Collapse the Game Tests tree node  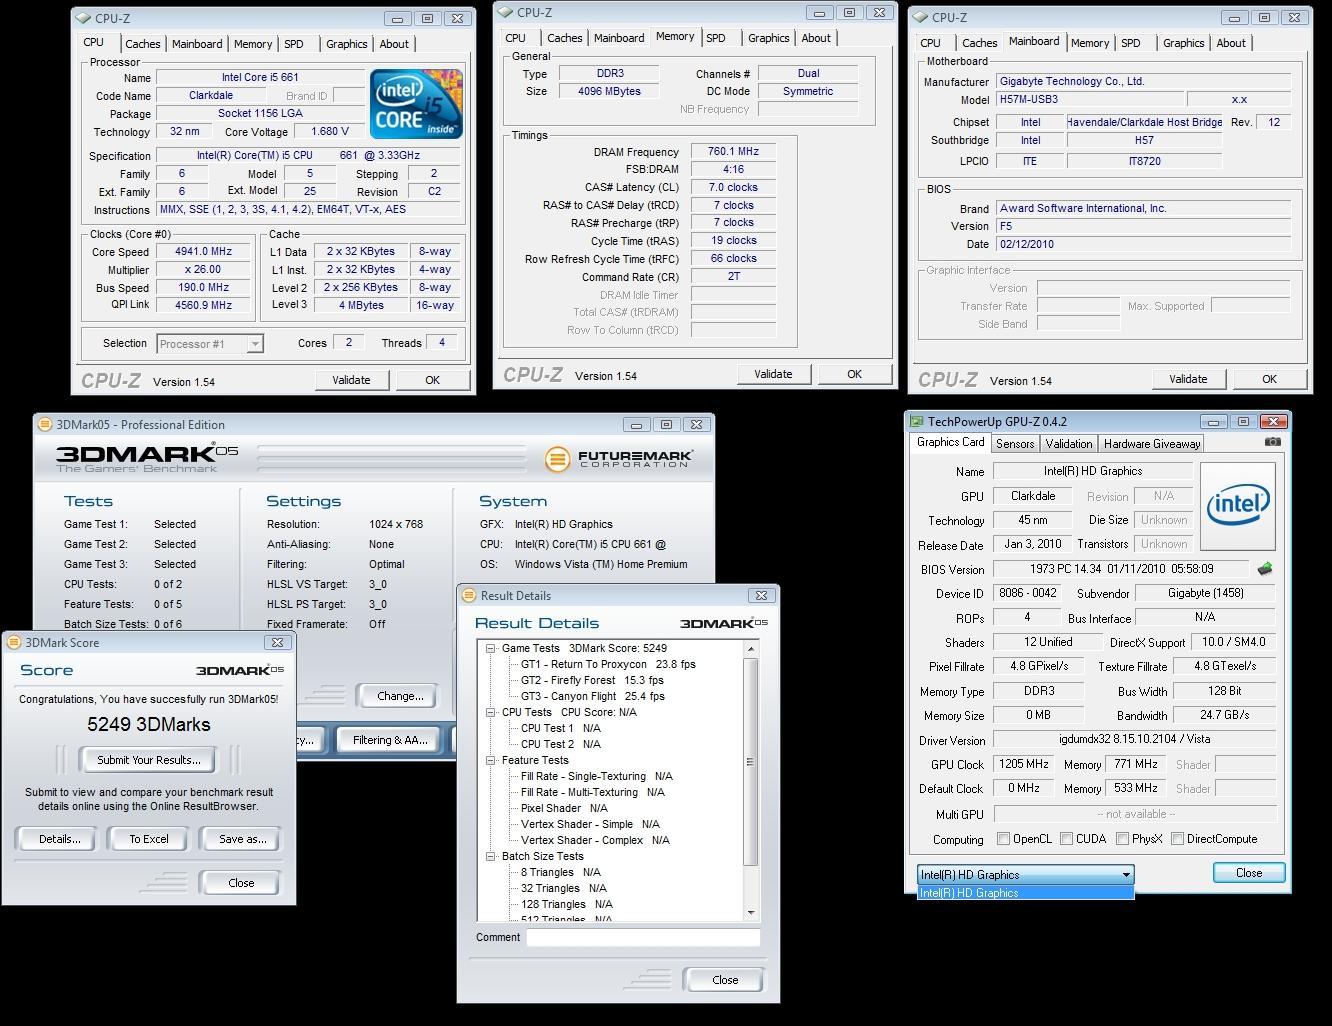click(x=491, y=648)
